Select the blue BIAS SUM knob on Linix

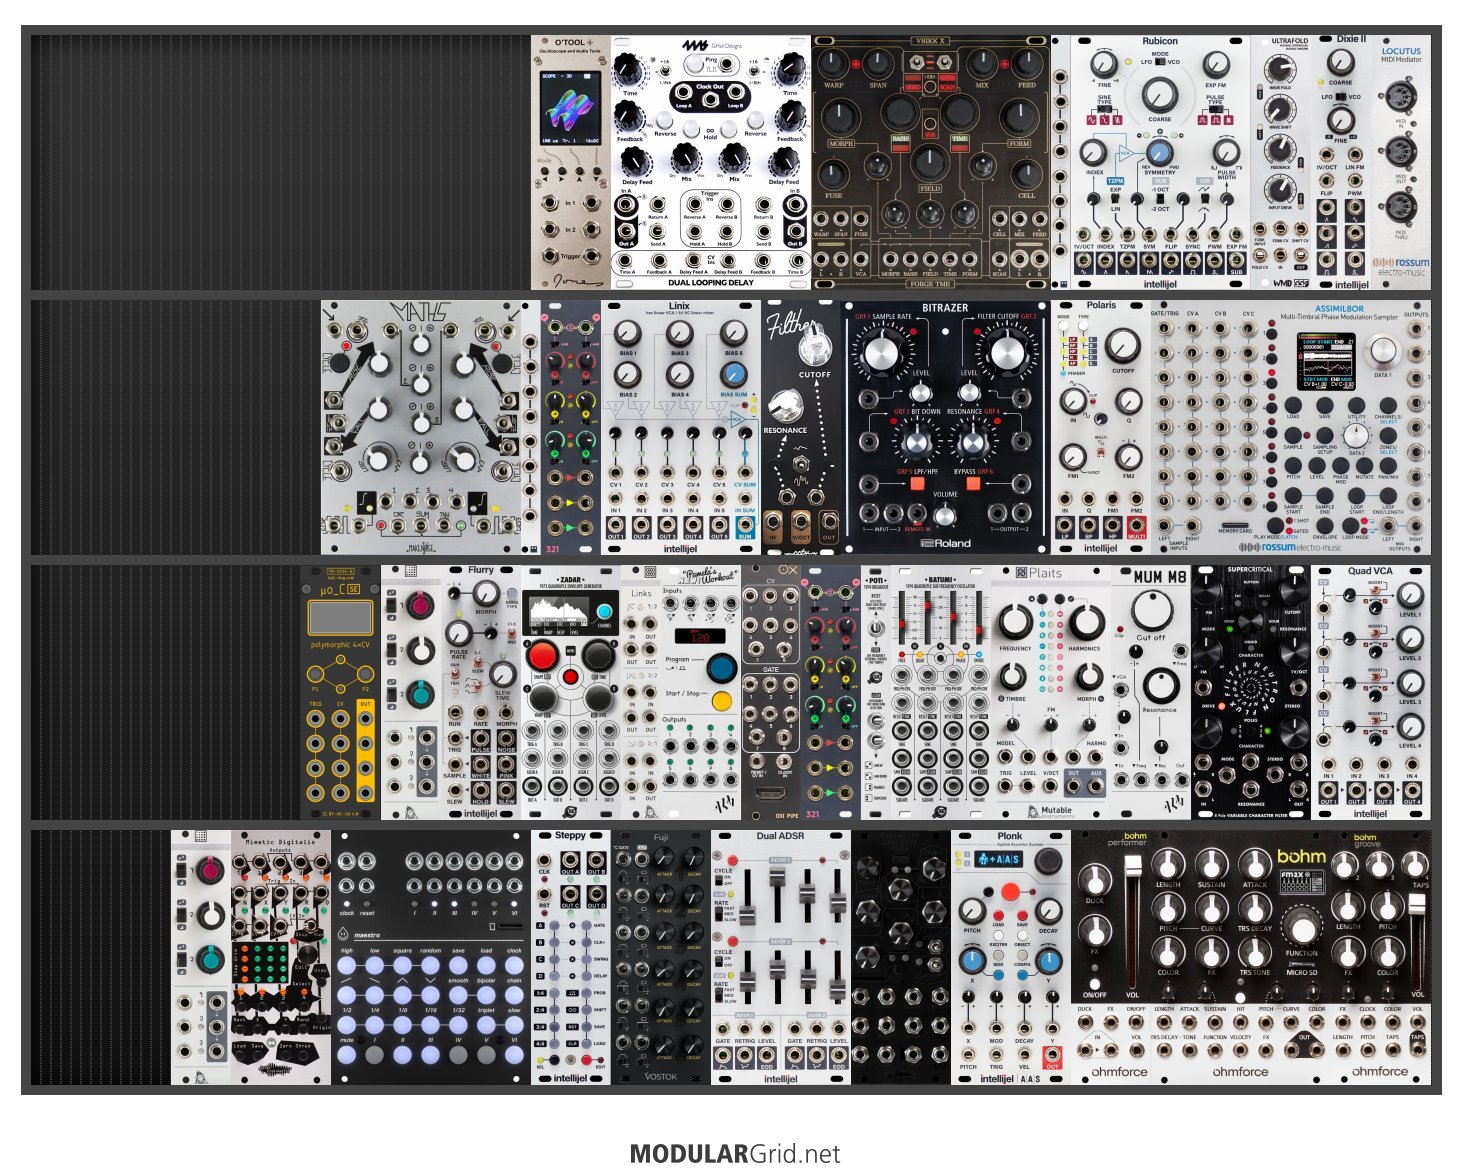[x=732, y=374]
